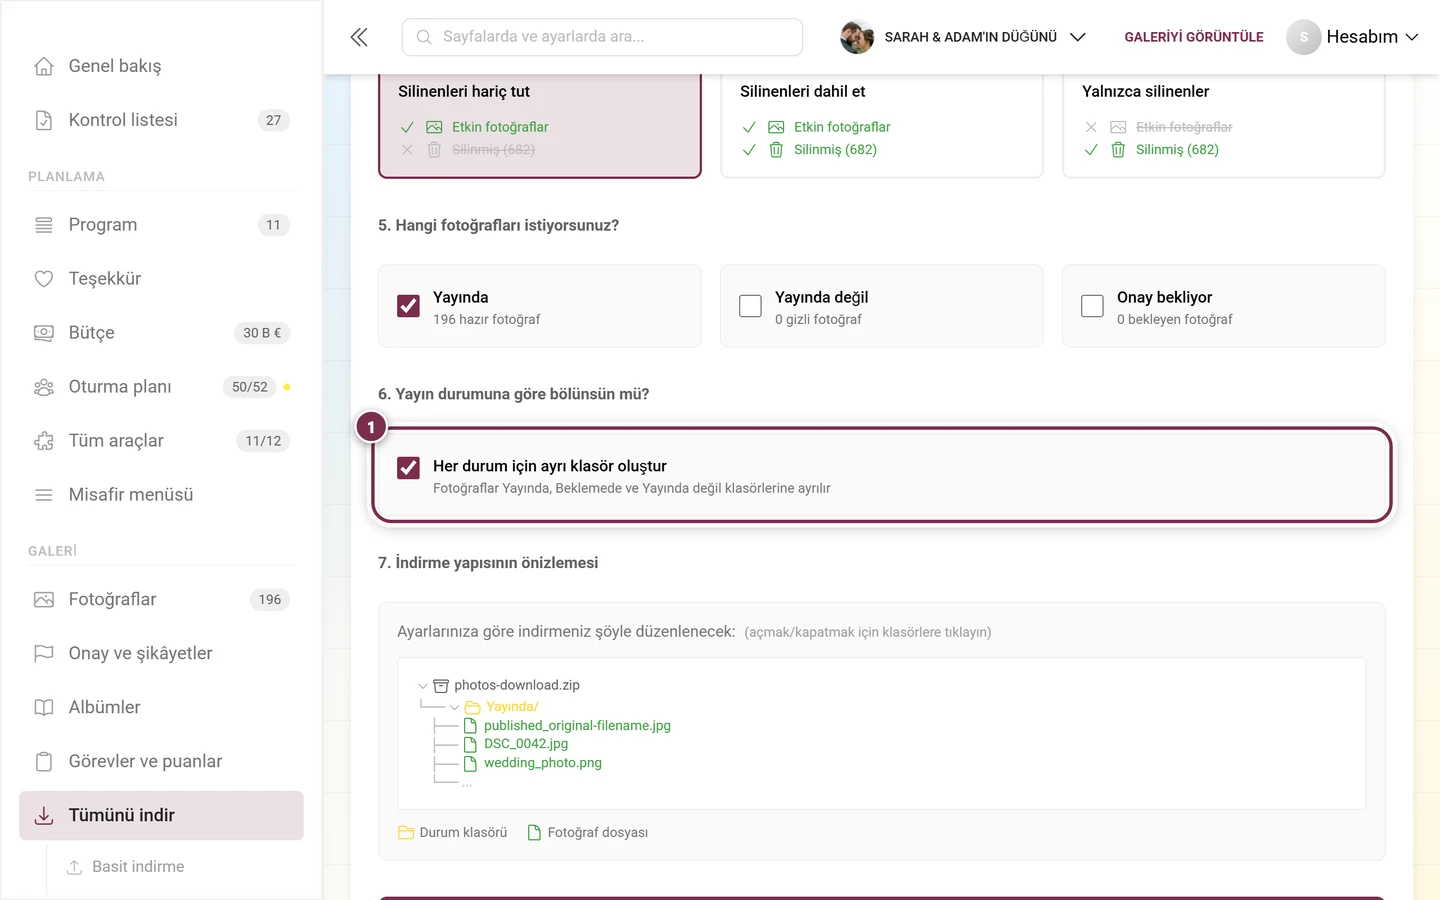Select wedding_photo.png in the preview tree
This screenshot has width=1440, height=900.
[543, 763]
